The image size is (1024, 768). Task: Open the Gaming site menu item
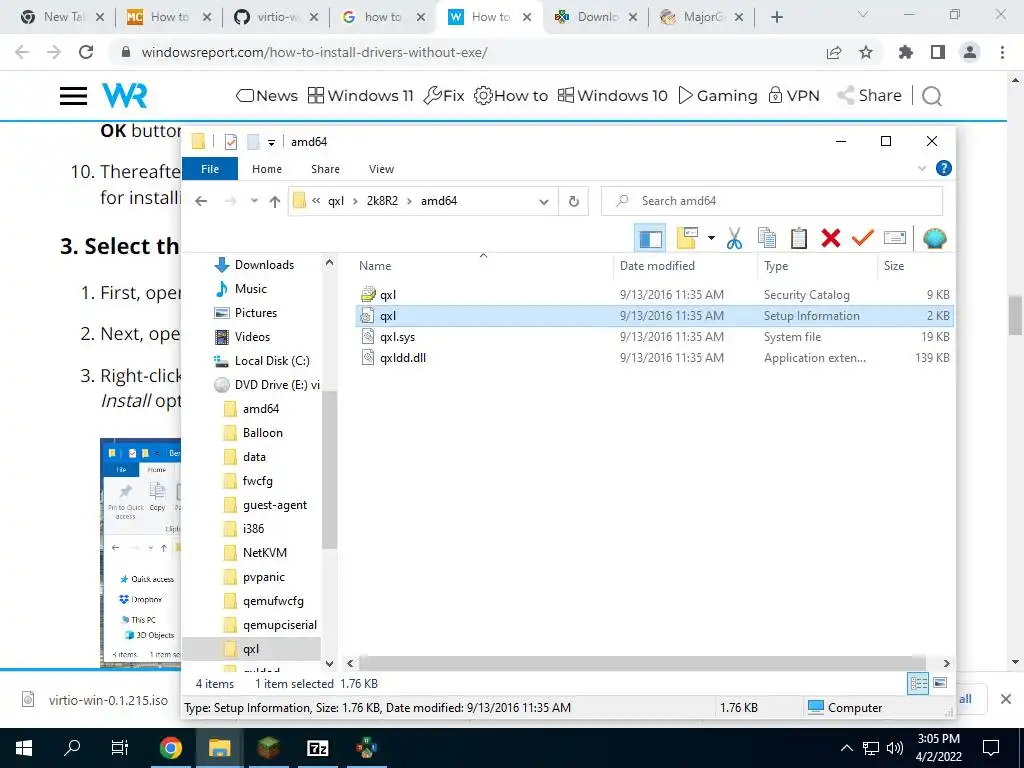[718, 96]
